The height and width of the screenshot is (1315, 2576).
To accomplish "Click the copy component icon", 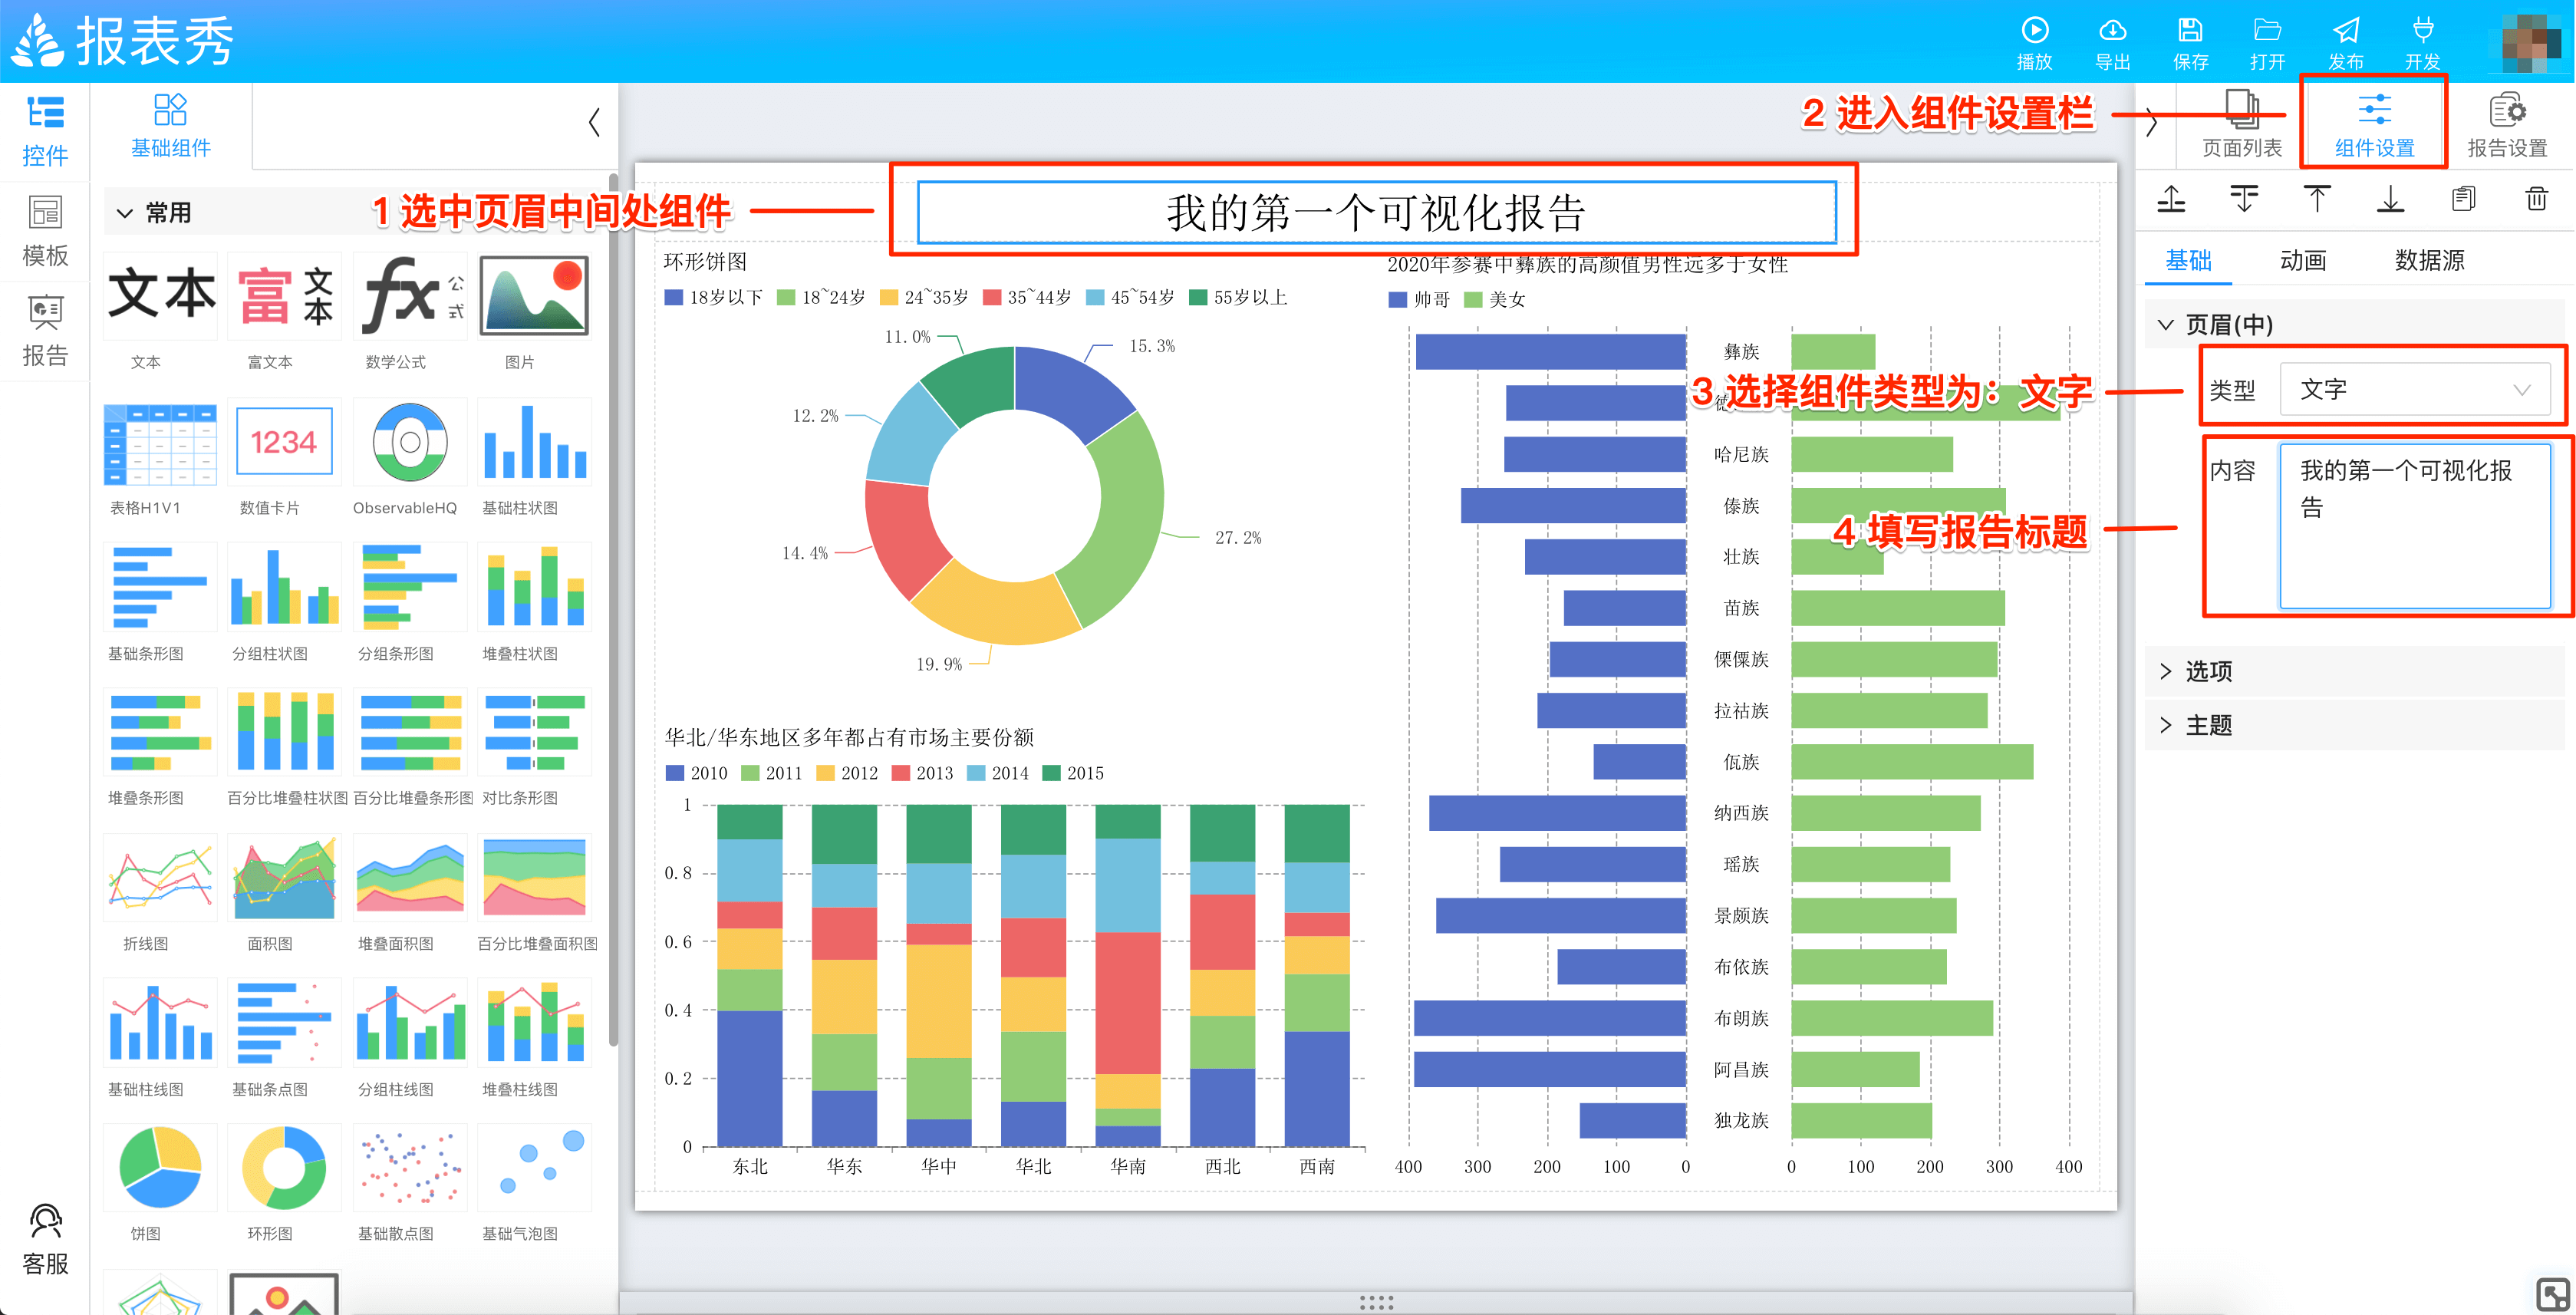I will pos(2463,198).
